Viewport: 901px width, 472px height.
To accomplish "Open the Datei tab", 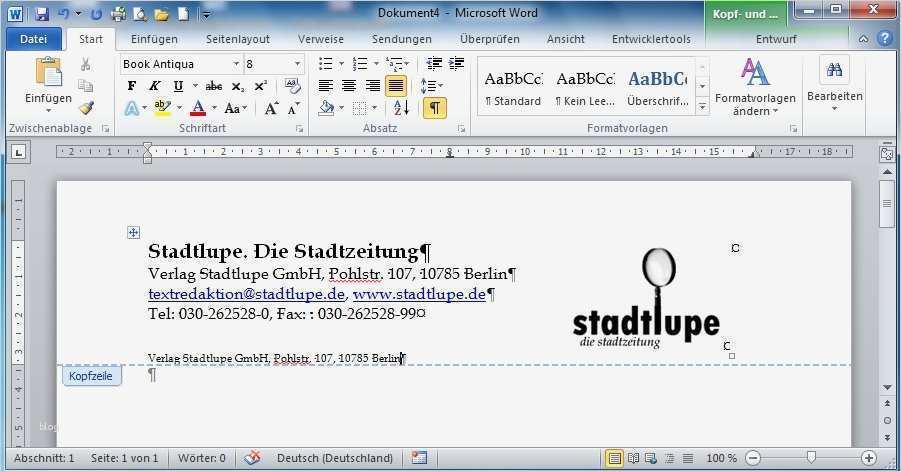I will [33, 39].
